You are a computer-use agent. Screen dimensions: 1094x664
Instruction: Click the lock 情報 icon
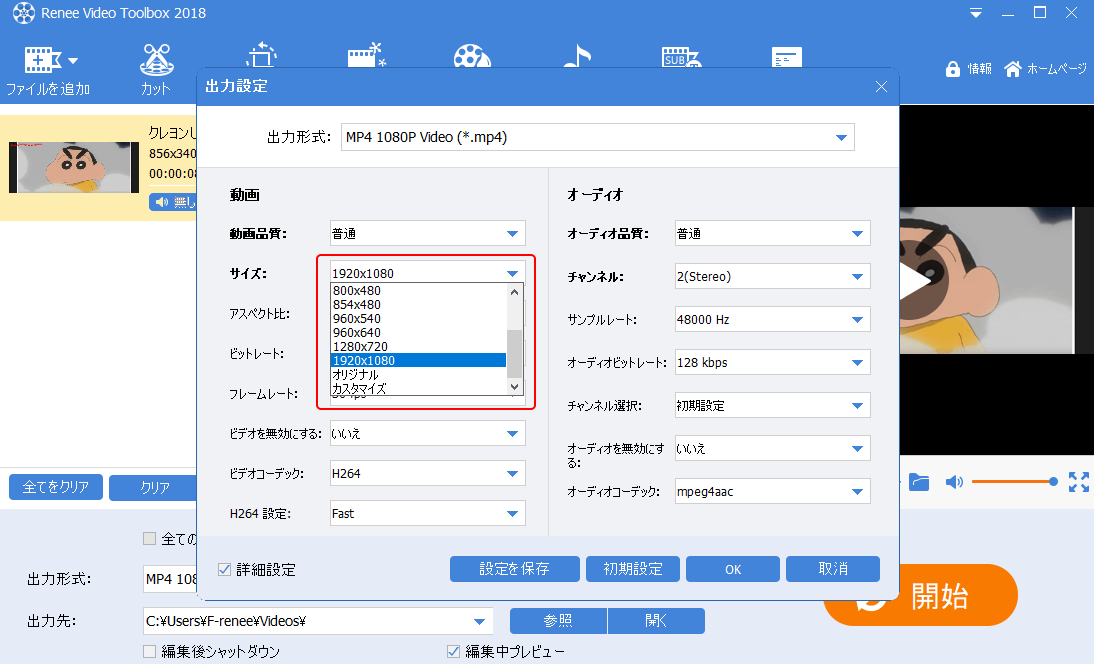point(952,69)
